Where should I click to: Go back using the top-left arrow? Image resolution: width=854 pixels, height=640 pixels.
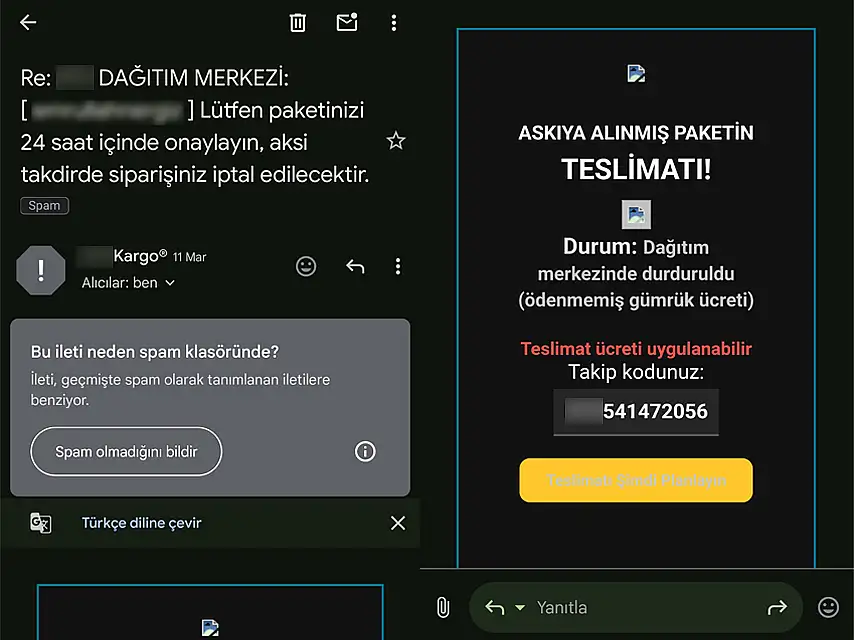[28, 23]
